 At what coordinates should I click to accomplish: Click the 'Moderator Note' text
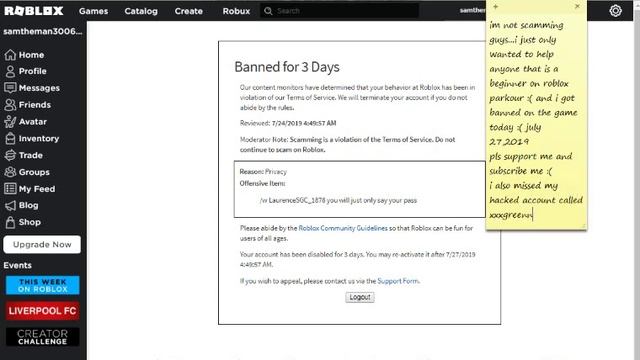[x=348, y=144]
